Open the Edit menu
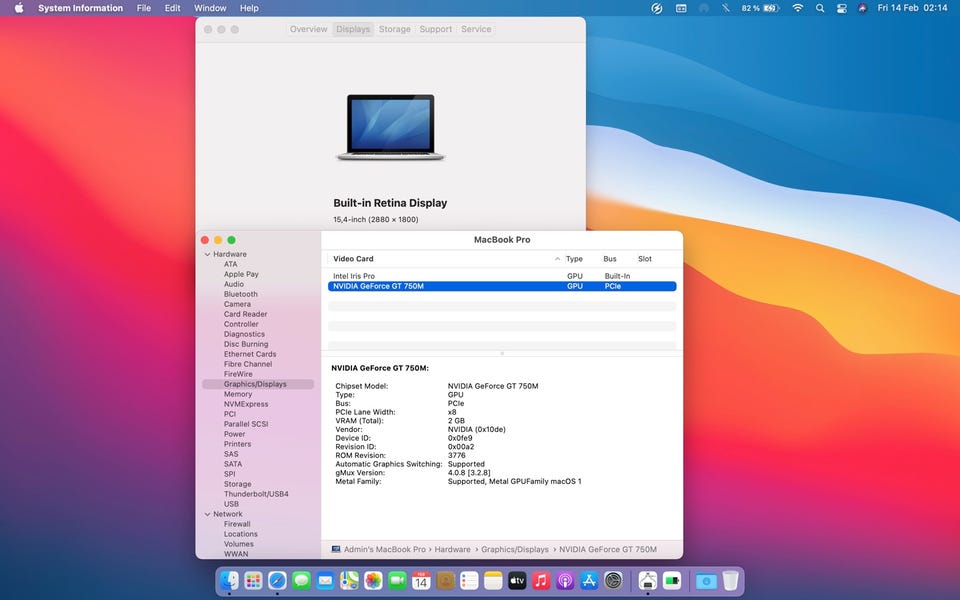Screen dimensions: 960x600 pos(173,8)
